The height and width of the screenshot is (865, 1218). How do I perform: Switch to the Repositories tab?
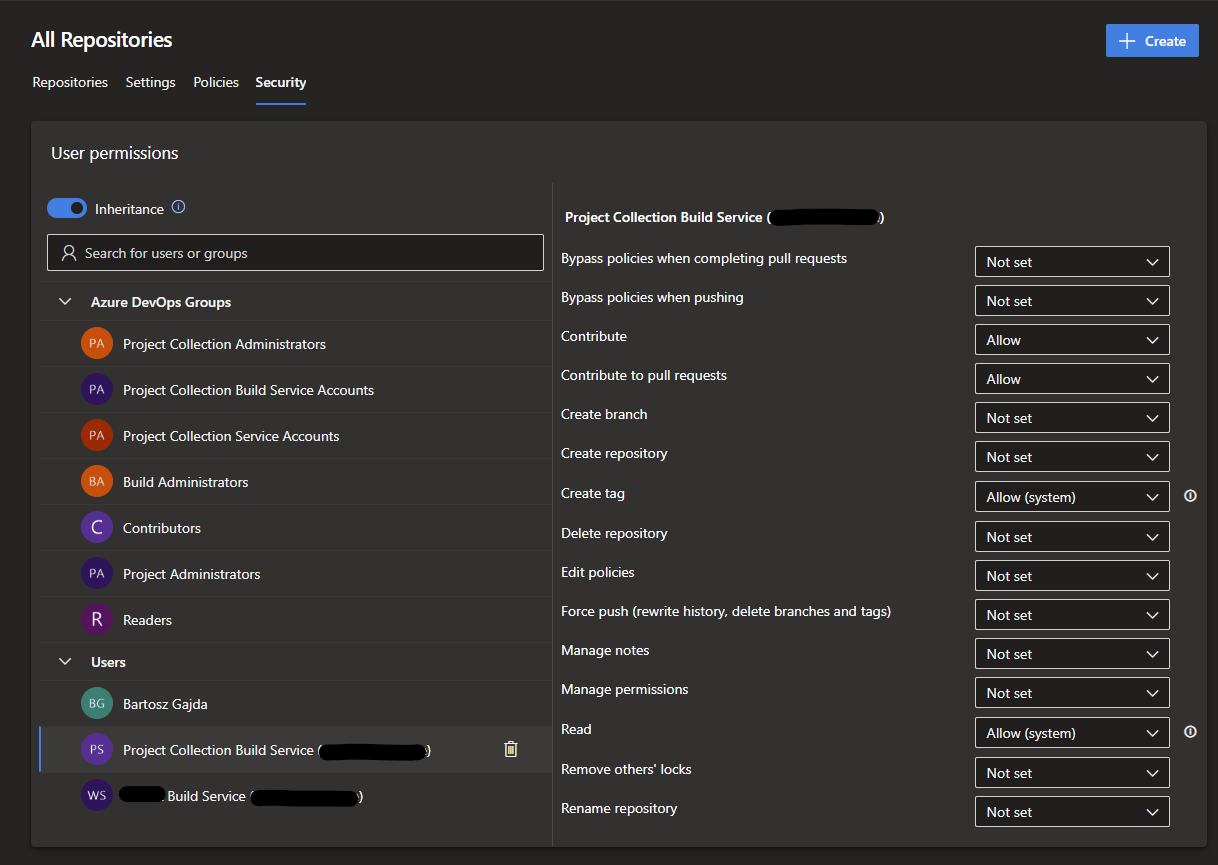coord(70,82)
